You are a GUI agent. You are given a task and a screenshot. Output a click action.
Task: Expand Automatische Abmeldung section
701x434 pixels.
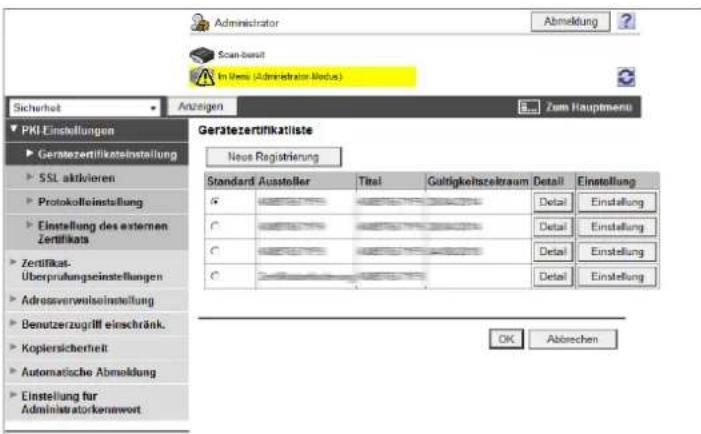pyautogui.click(x=96, y=372)
